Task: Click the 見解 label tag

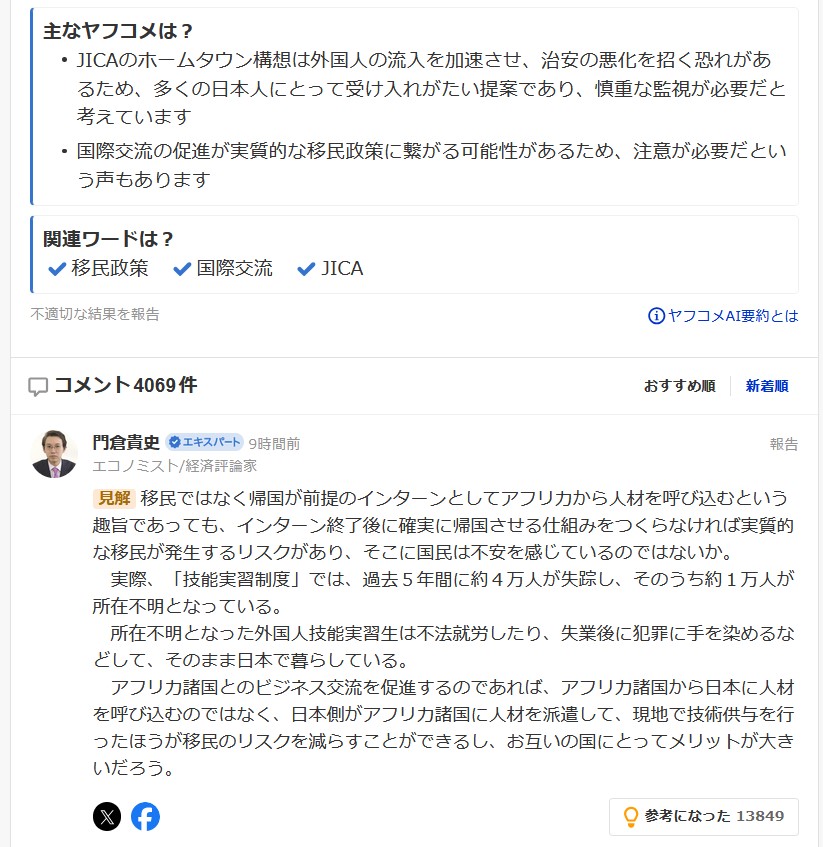Action: pos(114,498)
